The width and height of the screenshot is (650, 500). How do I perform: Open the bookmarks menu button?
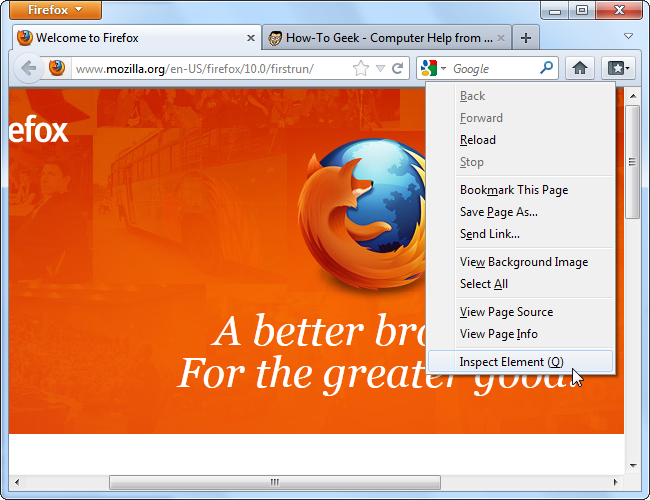[620, 69]
